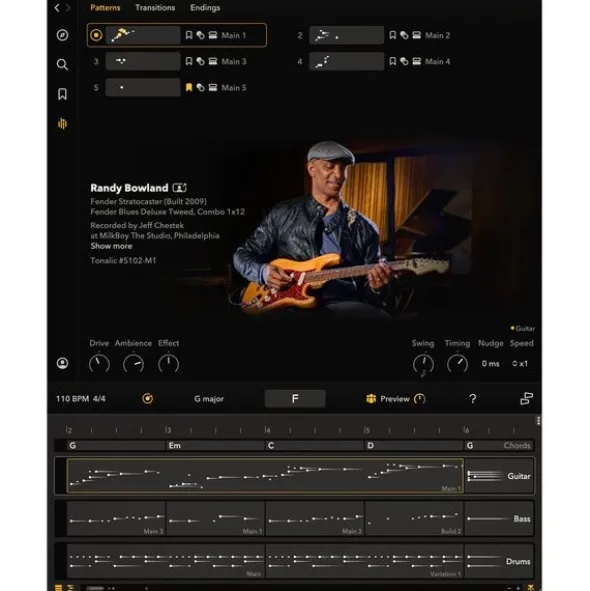The width and height of the screenshot is (590, 591).
Task: Click the tag icon of Main 4
Action: (404, 61)
